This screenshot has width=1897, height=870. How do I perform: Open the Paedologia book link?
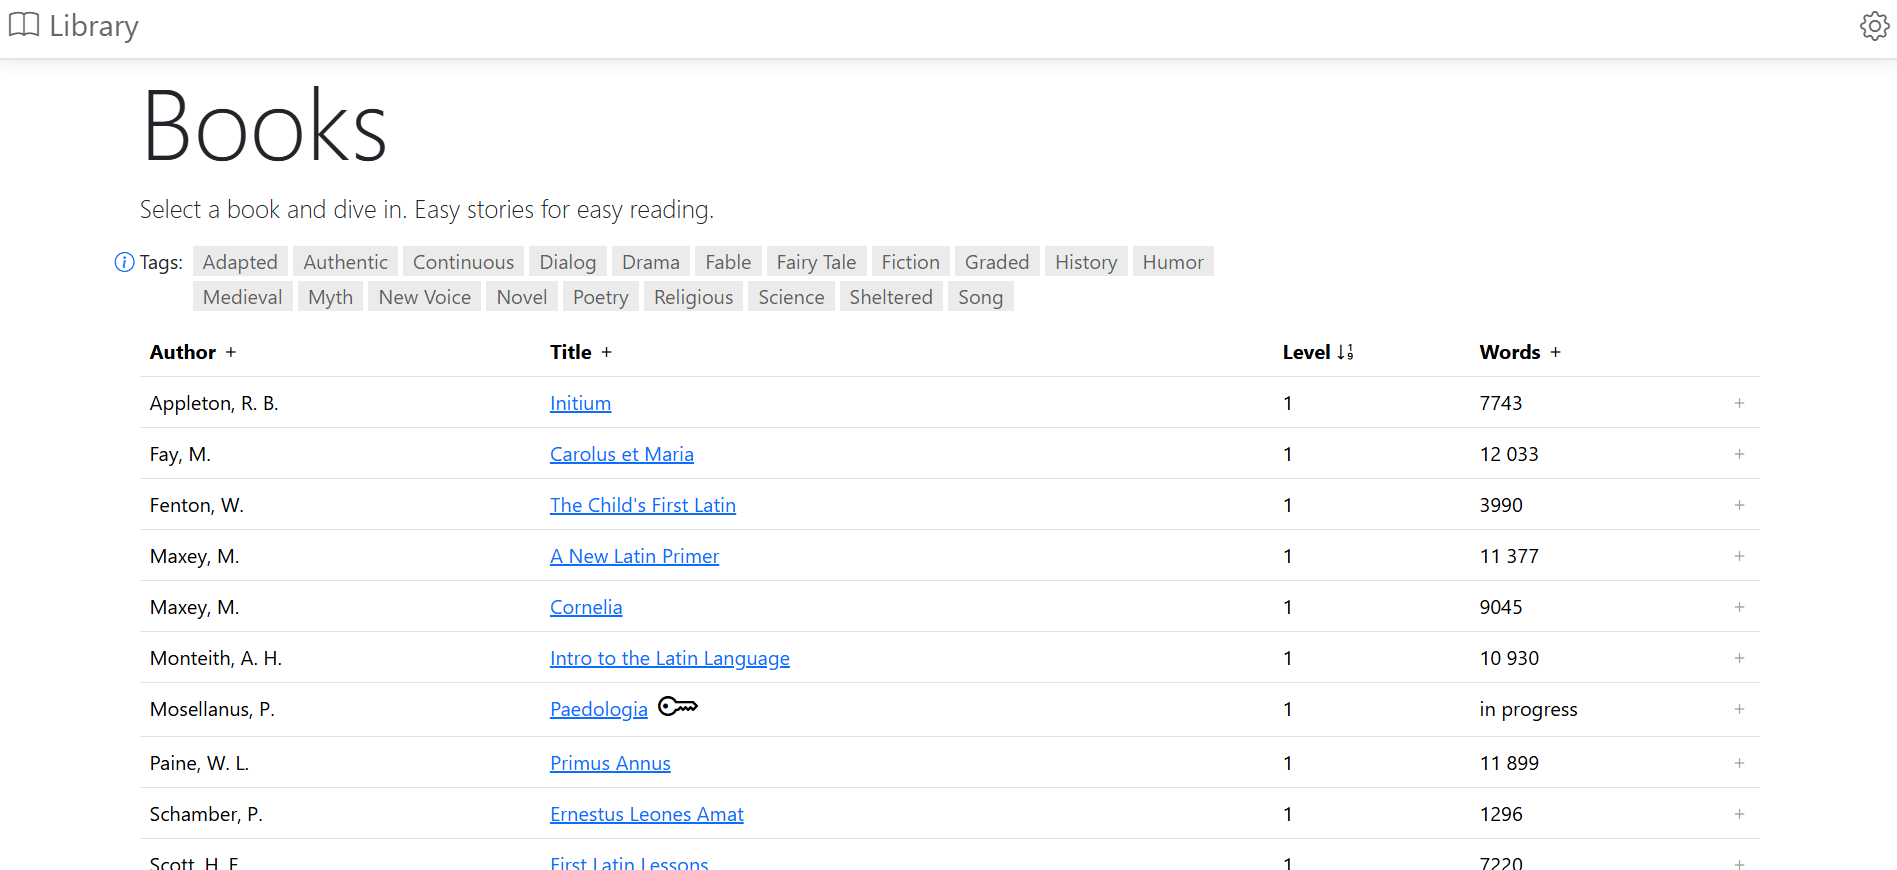pyautogui.click(x=599, y=709)
